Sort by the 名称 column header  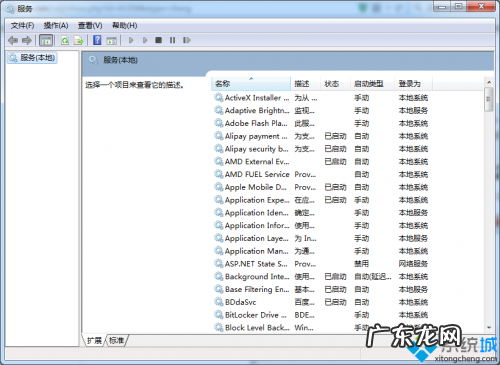click(x=251, y=84)
